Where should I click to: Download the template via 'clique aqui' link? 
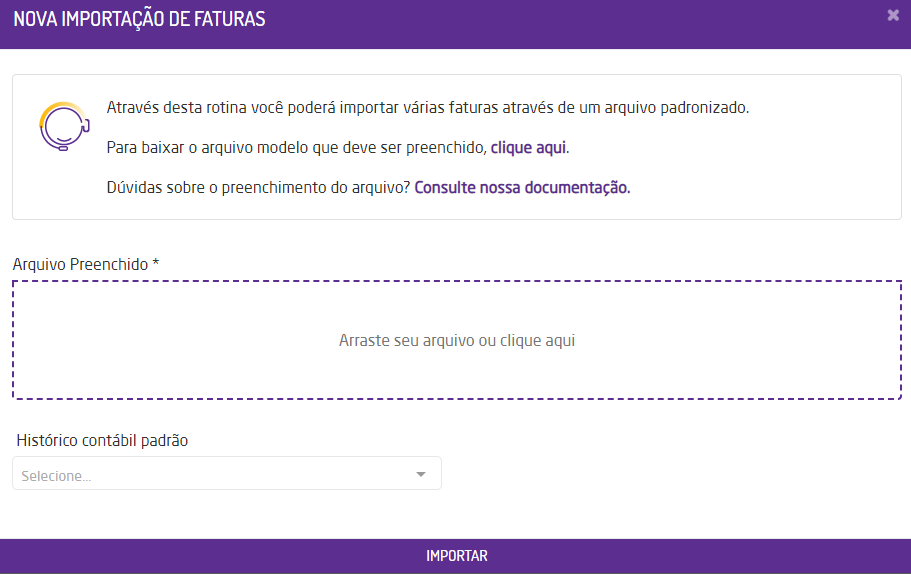pos(528,148)
